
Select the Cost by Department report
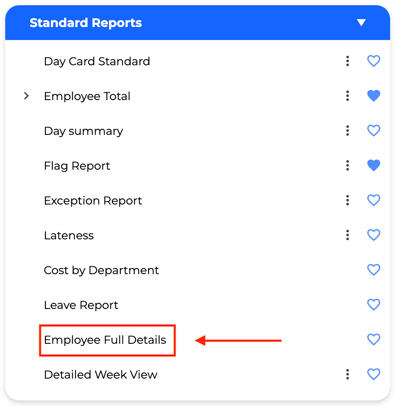[101, 270]
